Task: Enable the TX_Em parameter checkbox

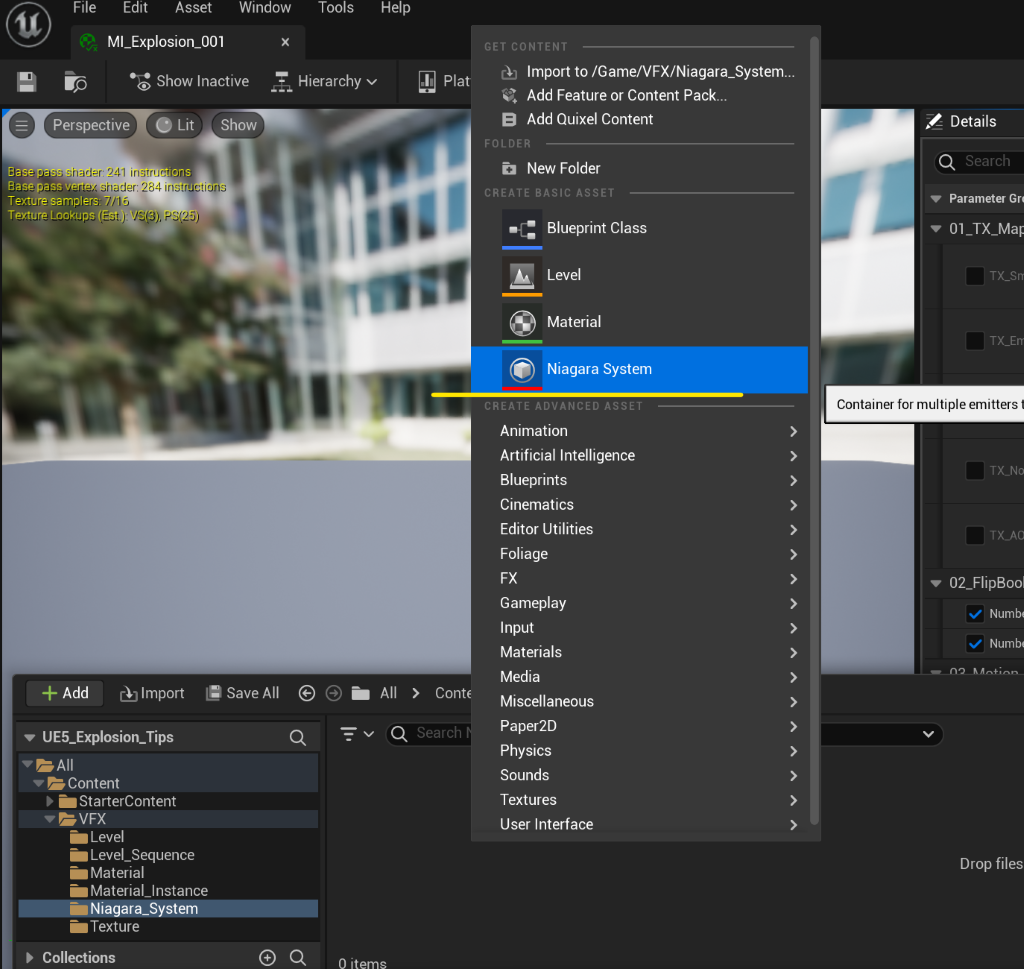Action: pyautogui.click(x=975, y=340)
